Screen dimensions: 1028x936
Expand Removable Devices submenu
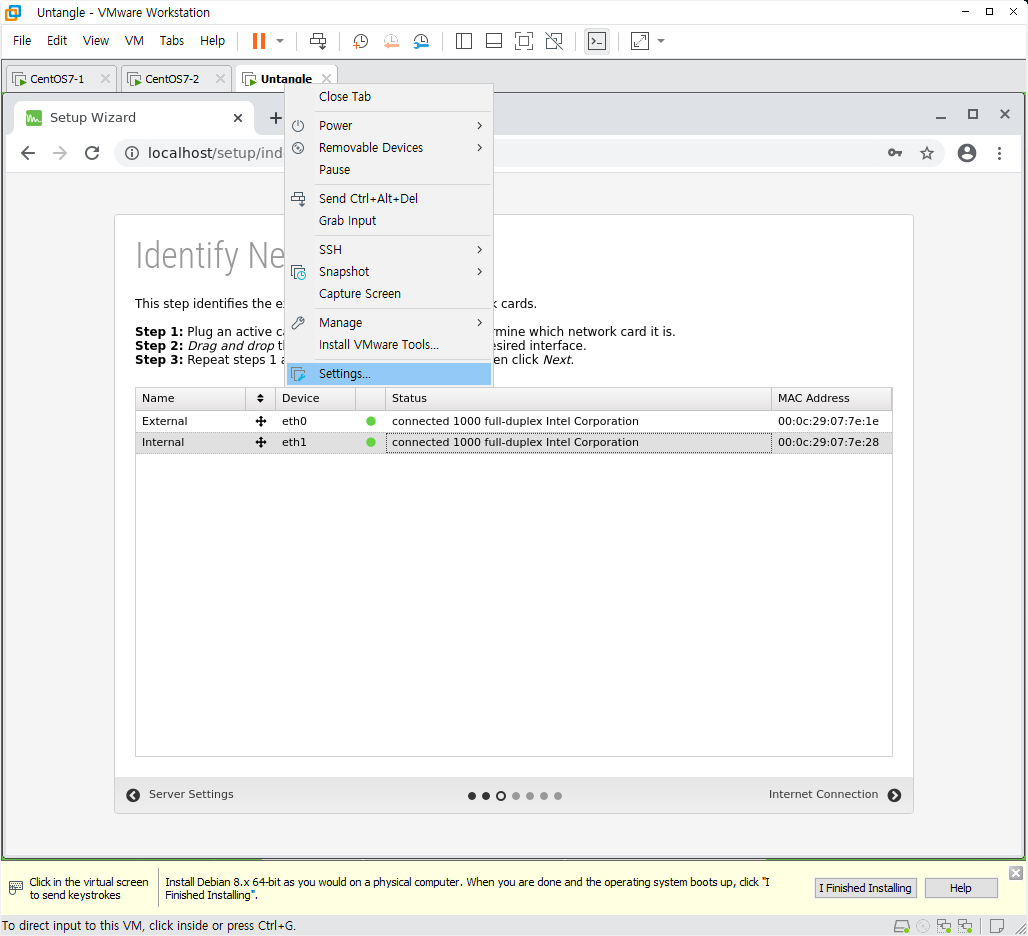pos(389,148)
